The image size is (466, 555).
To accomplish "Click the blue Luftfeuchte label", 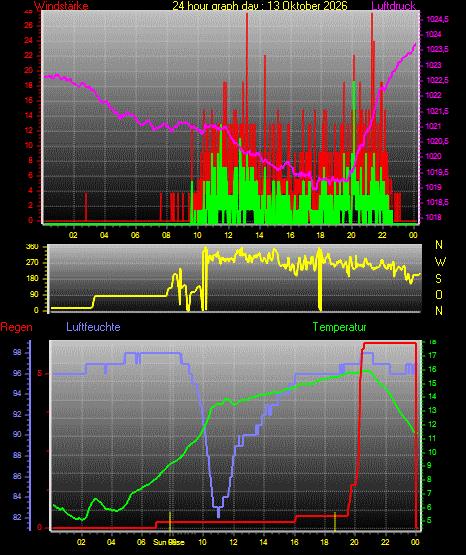I will [x=93, y=327].
